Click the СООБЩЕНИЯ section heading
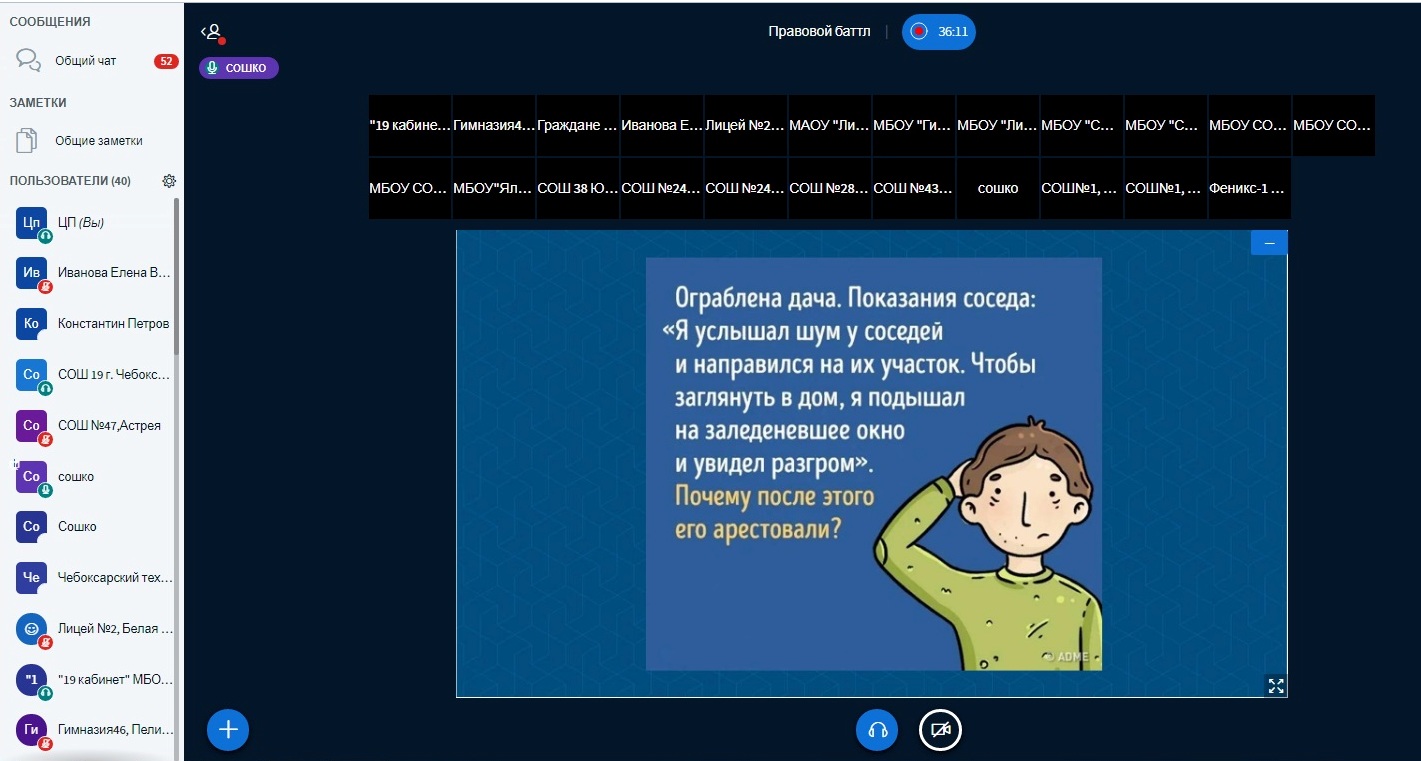This screenshot has height=761, width=1421. pos(50,21)
